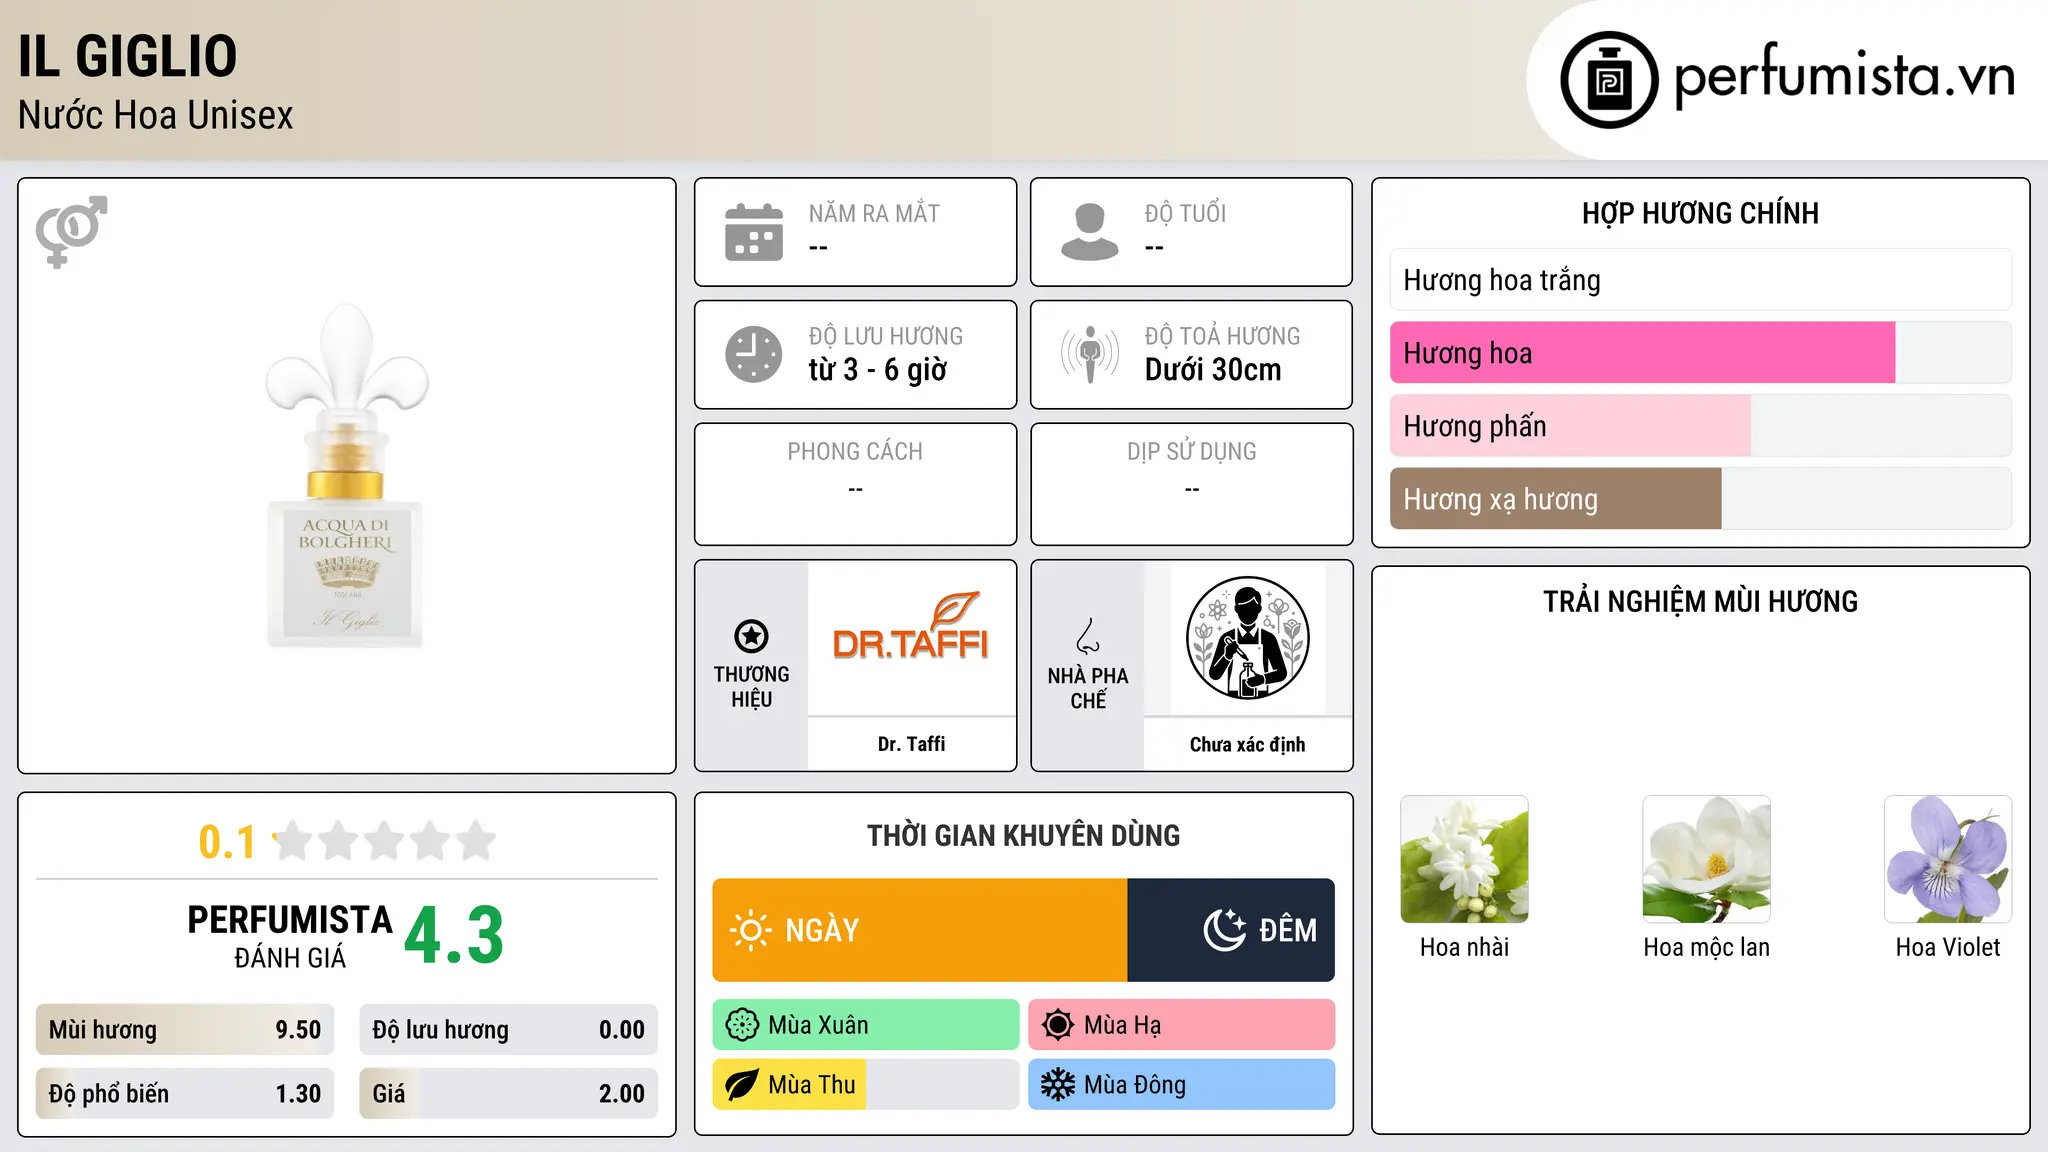Click the moon icon beside Đêm

coord(1225,930)
